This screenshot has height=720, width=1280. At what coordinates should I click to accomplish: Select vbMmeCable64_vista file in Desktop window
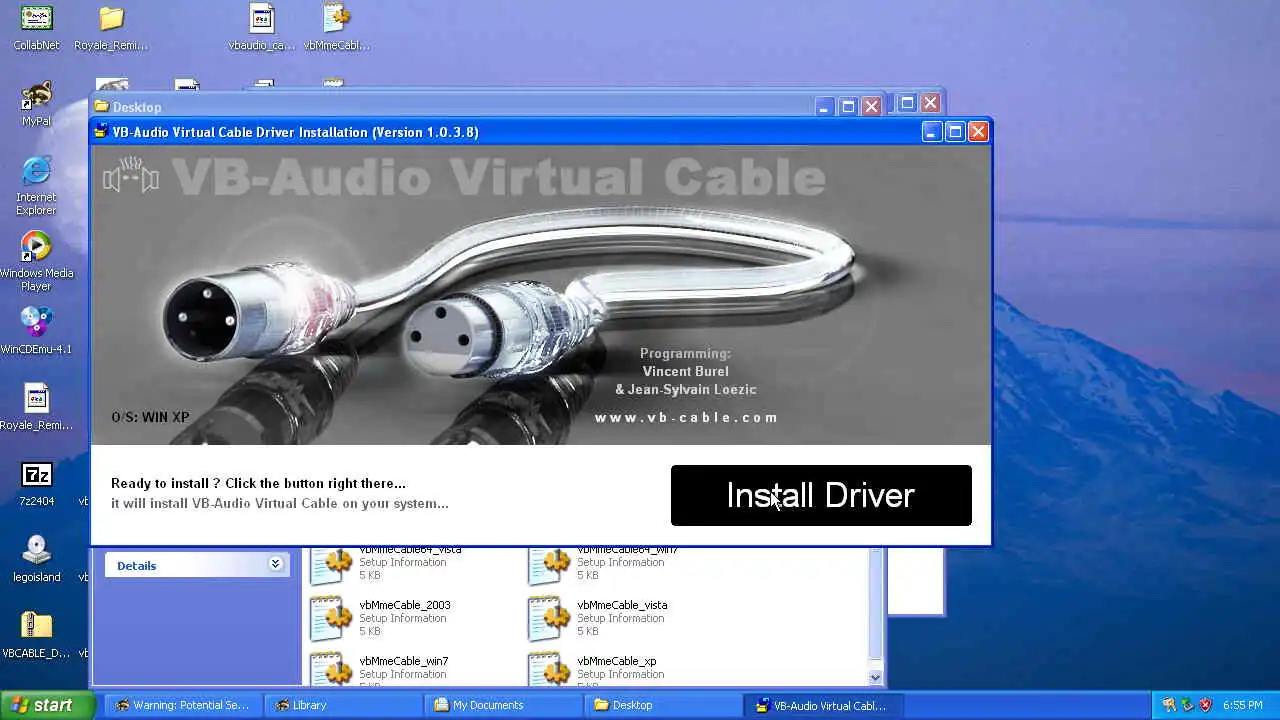385,563
